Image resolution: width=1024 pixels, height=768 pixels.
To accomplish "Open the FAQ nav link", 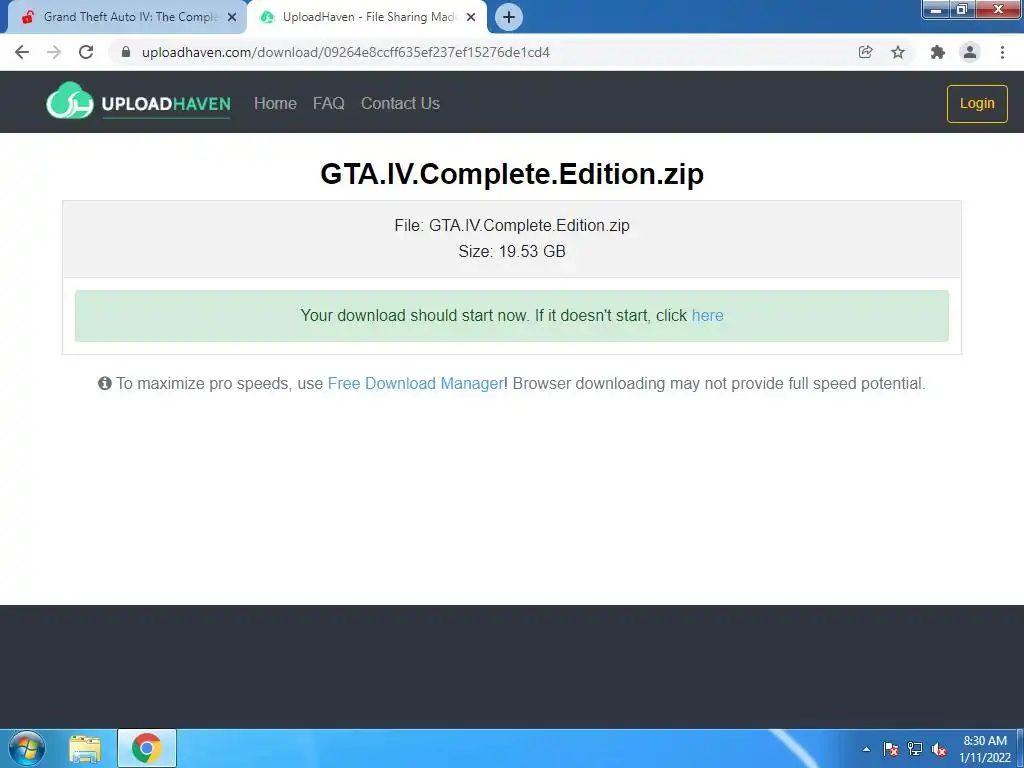I will pyautogui.click(x=328, y=103).
